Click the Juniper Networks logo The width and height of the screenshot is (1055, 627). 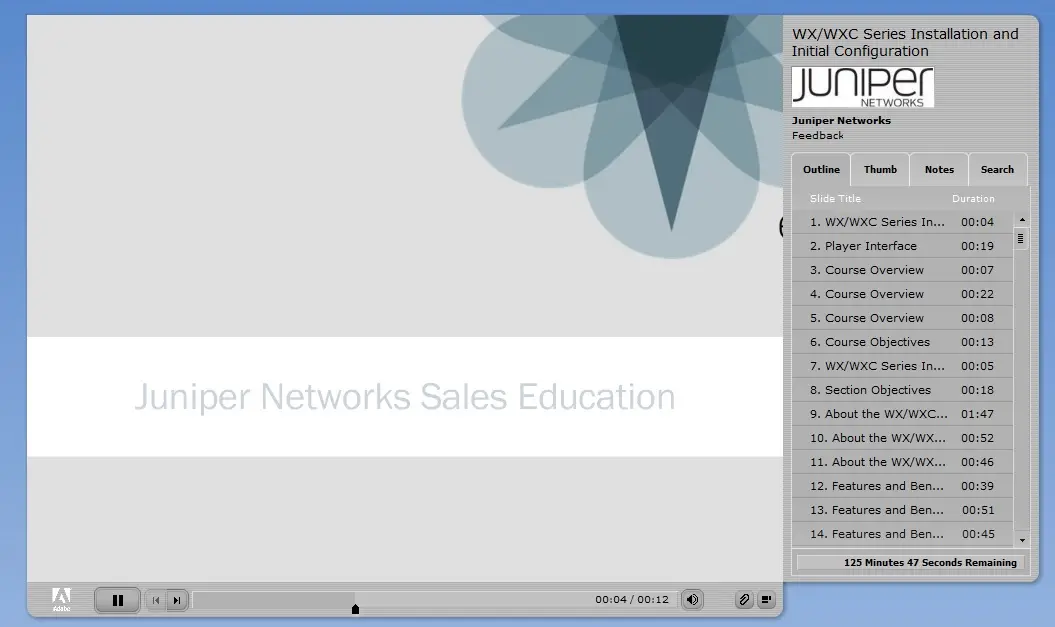pyautogui.click(x=863, y=87)
